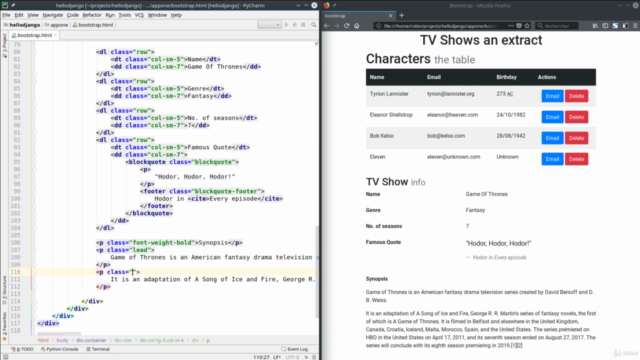Open the Structure tool window sidebar tab
The image size is (640, 360).
(x=4, y=290)
